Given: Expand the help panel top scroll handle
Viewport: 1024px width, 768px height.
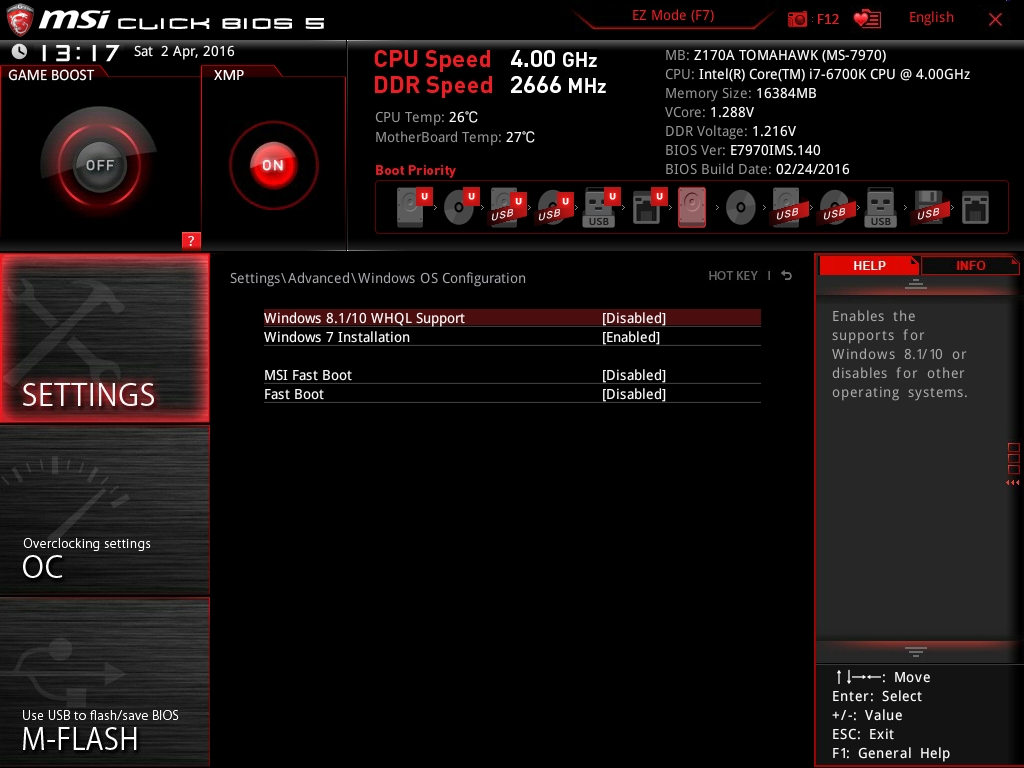Looking at the screenshot, I should 916,283.
